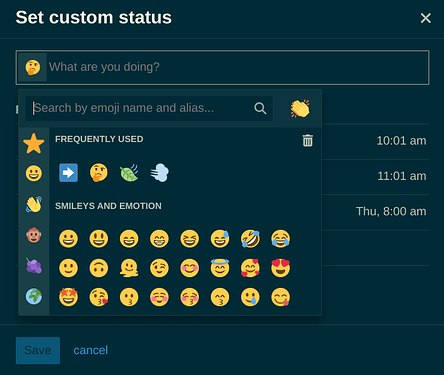Screen dimensions: 444x375
Task: Choose the upside-down face emoji
Action: point(99,268)
